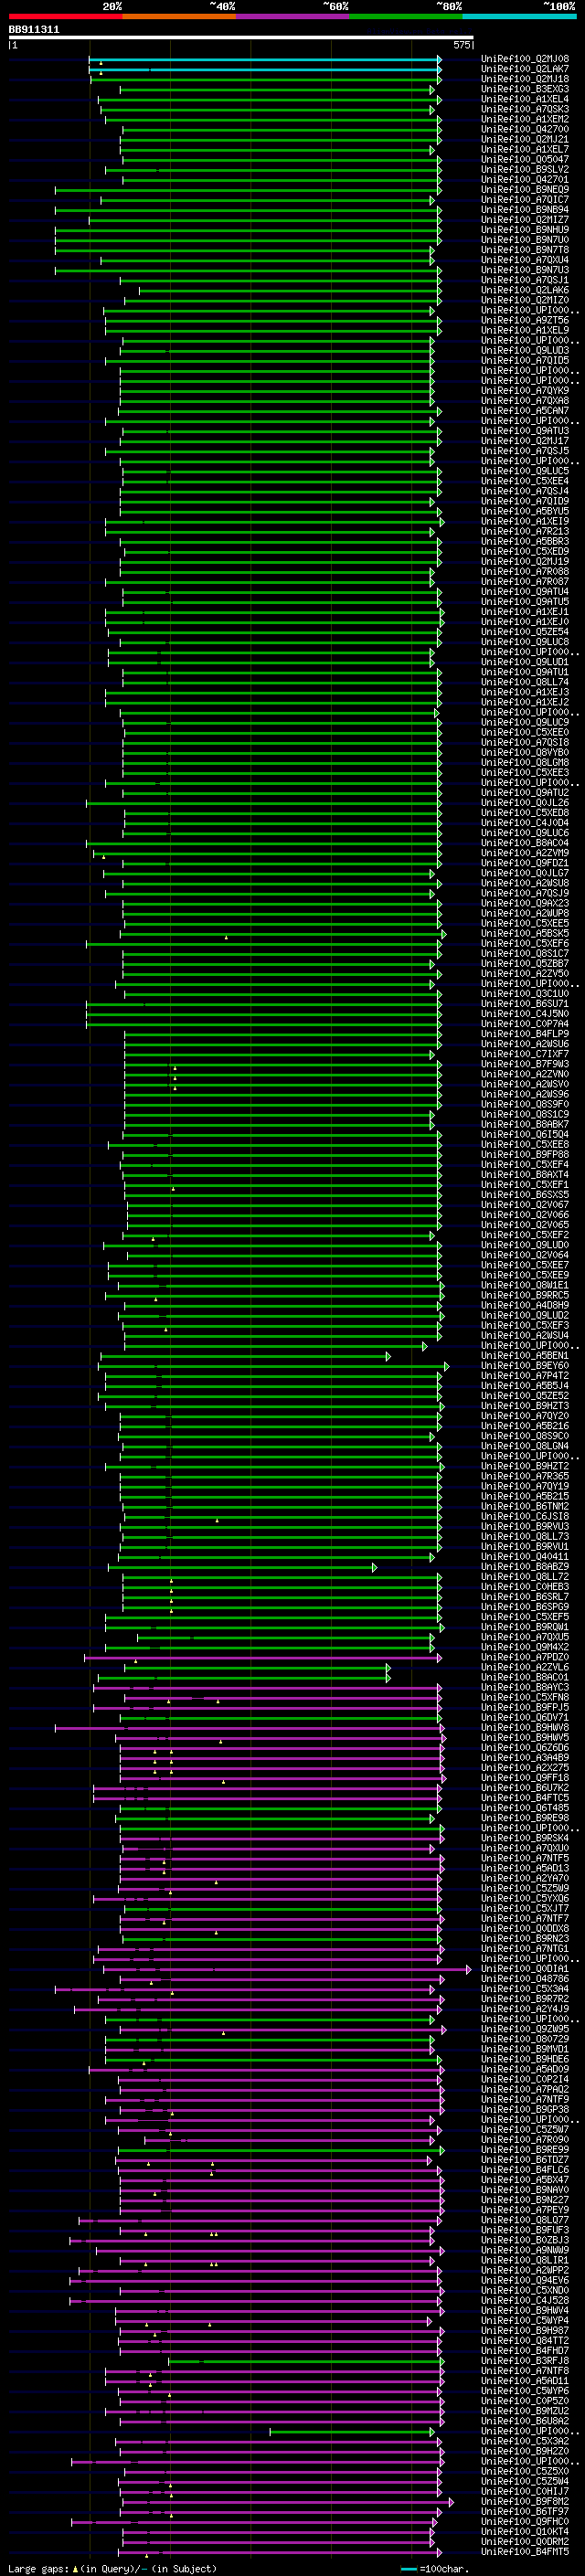Image resolution: width=585 pixels, height=2576 pixels.
Task: Select hit label UniRef100_B8AYC3
Action: pyautogui.click(x=525, y=1687)
